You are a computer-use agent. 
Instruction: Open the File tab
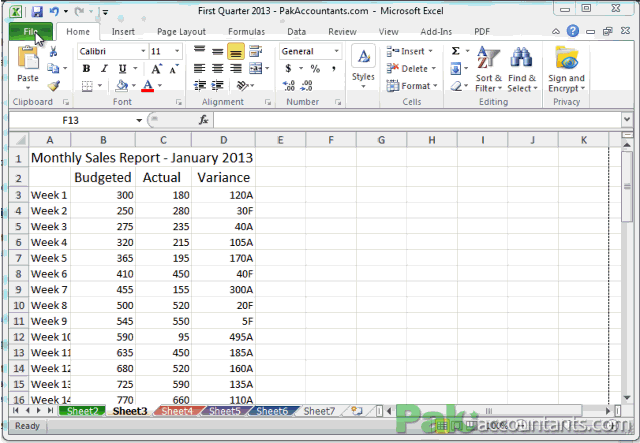(31, 32)
